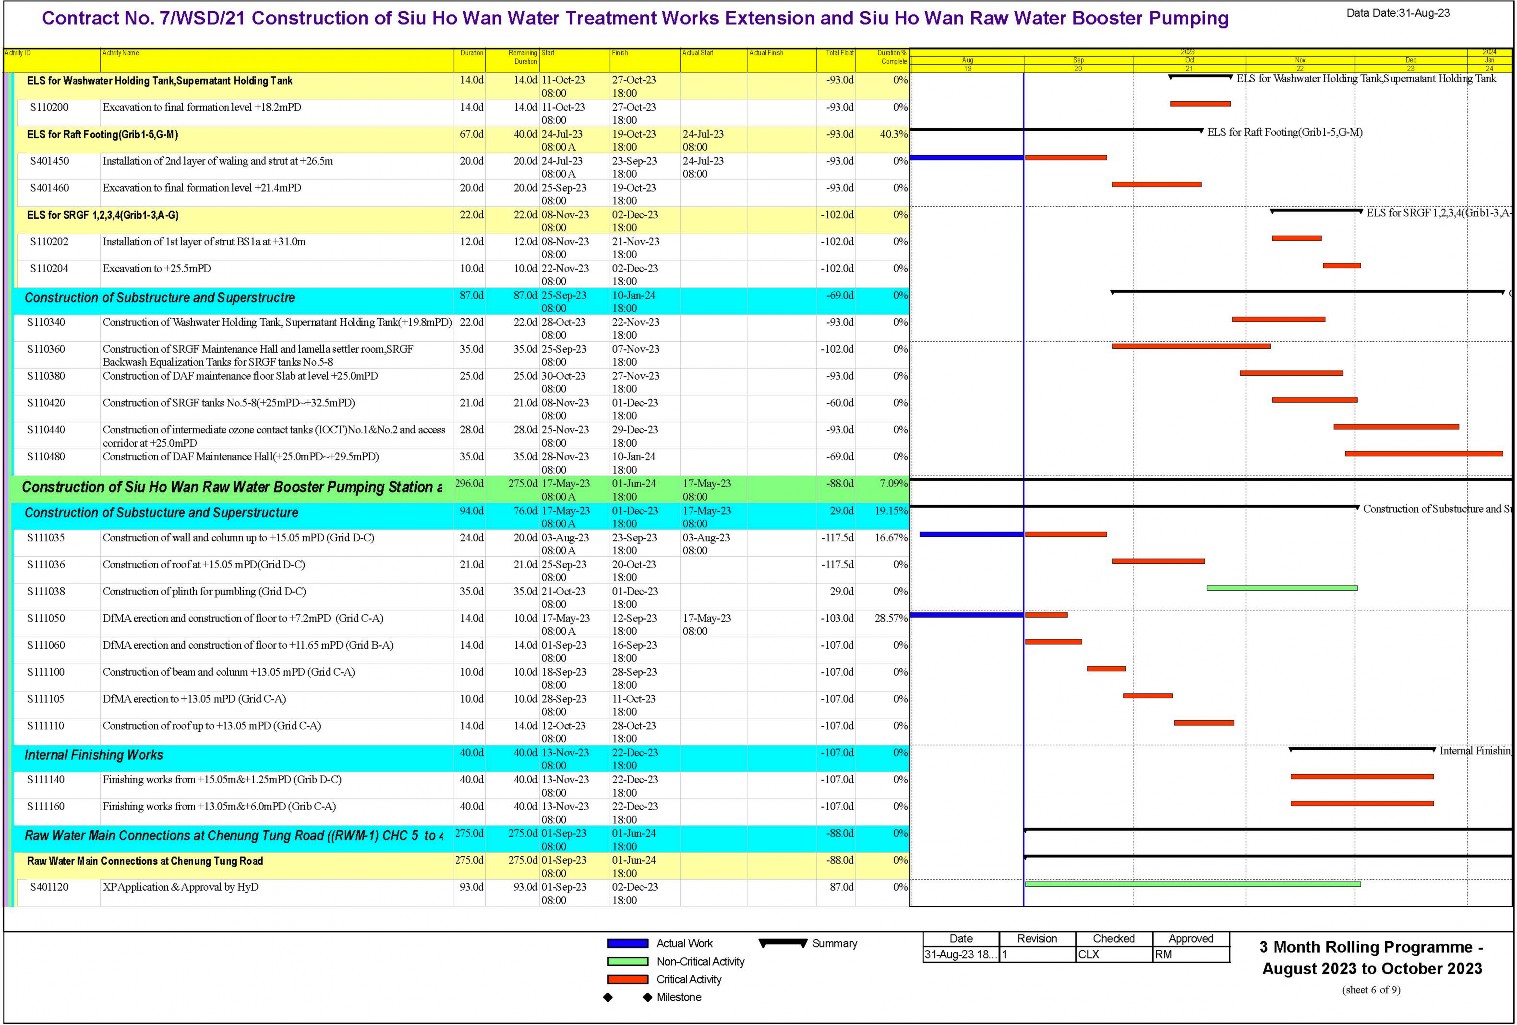Click the contract title heading text

(x=635, y=18)
